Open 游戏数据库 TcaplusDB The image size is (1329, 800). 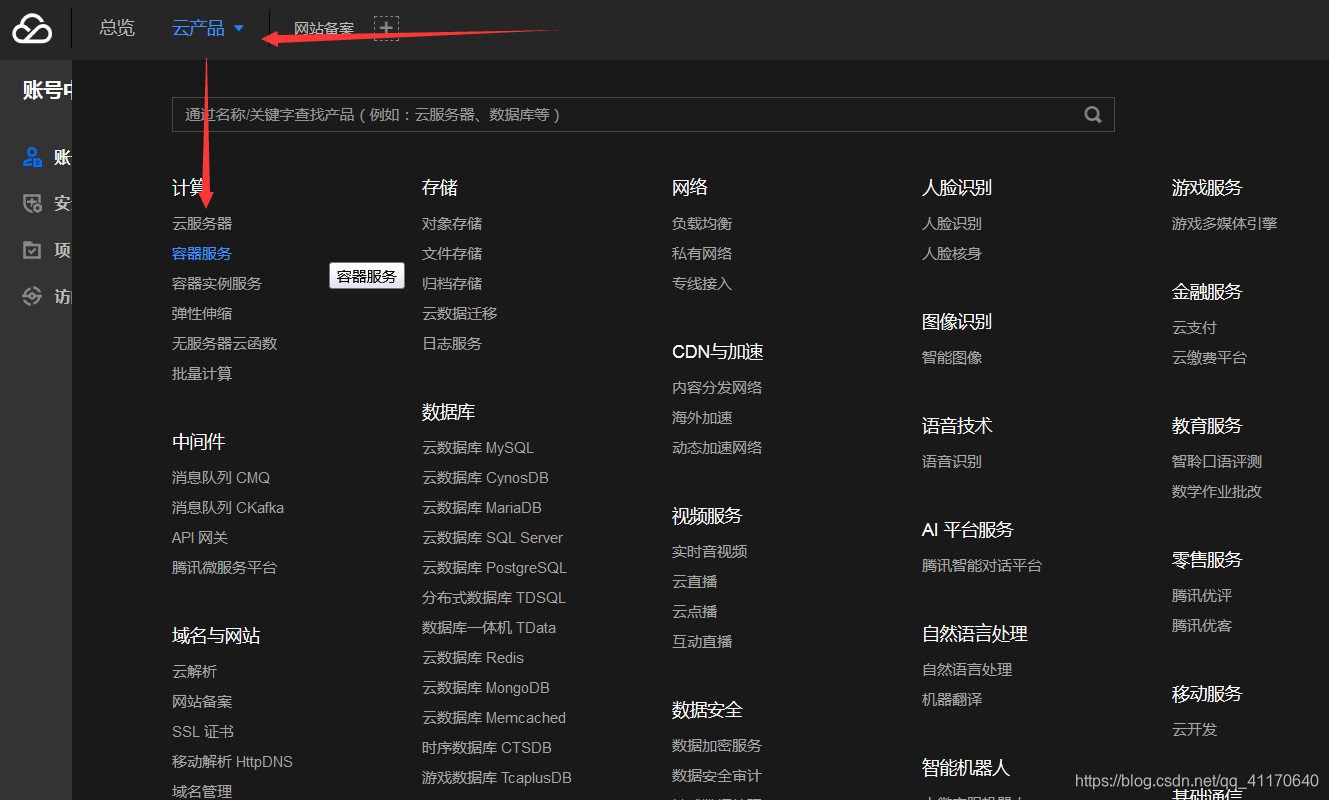tap(497, 778)
